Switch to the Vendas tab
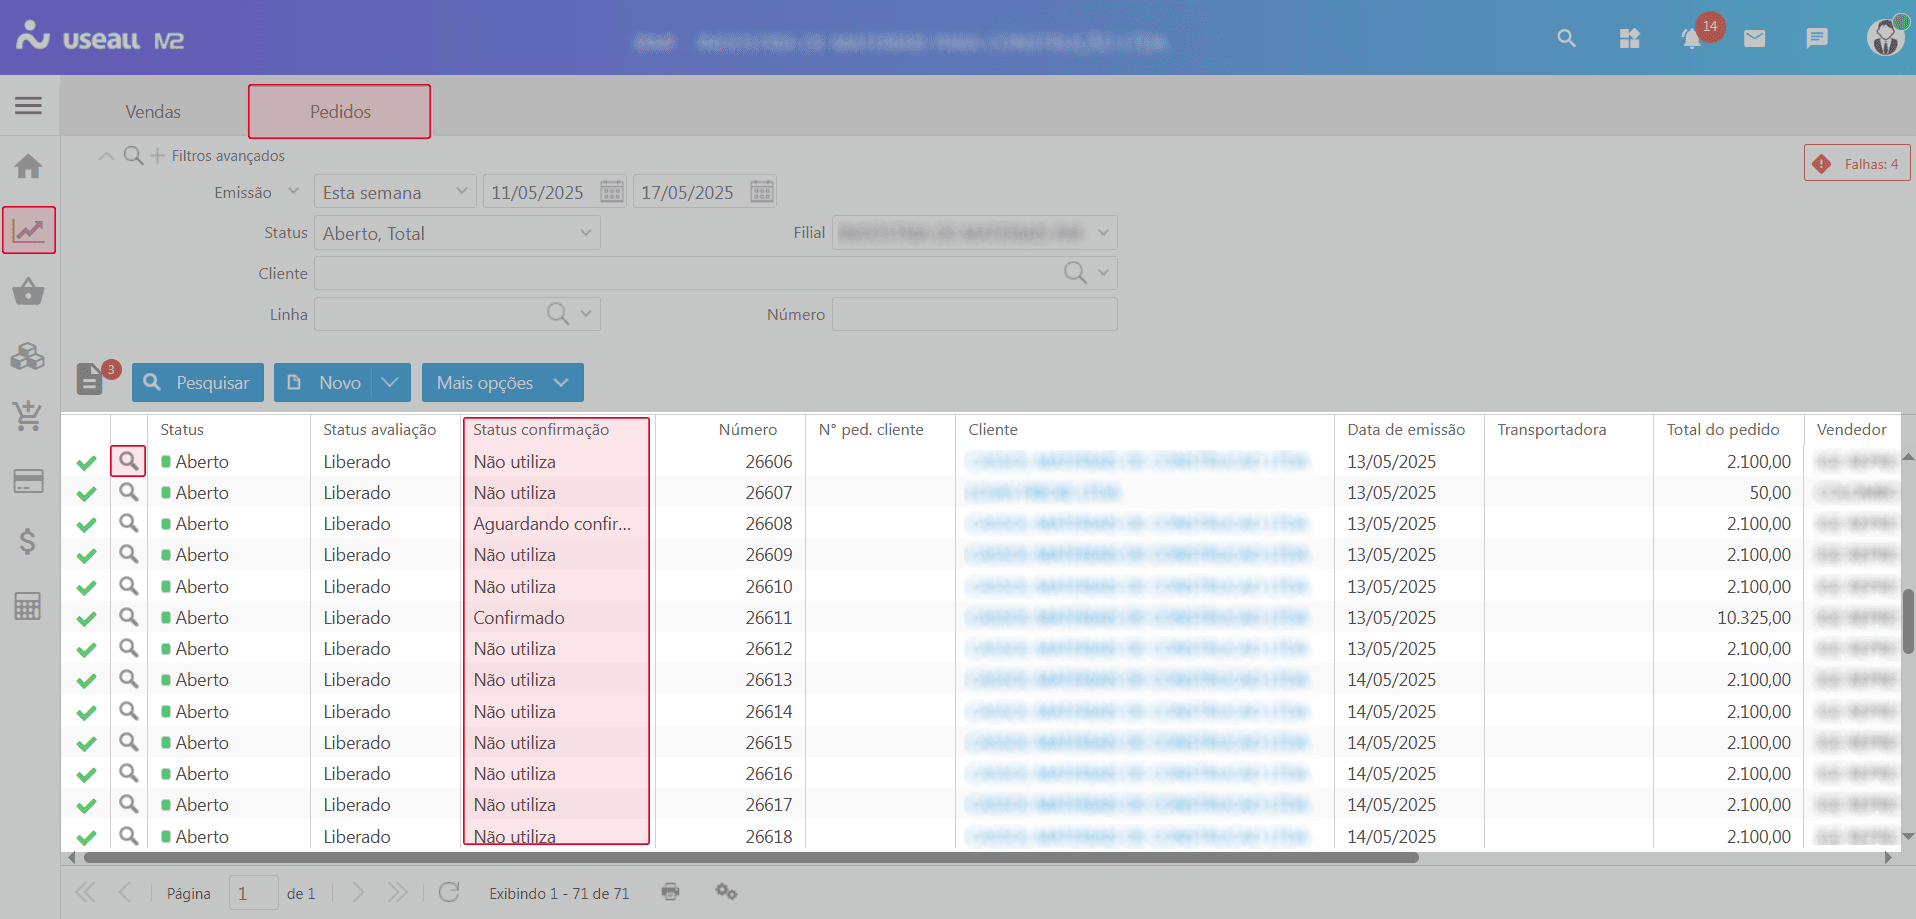This screenshot has height=919, width=1916. [153, 112]
